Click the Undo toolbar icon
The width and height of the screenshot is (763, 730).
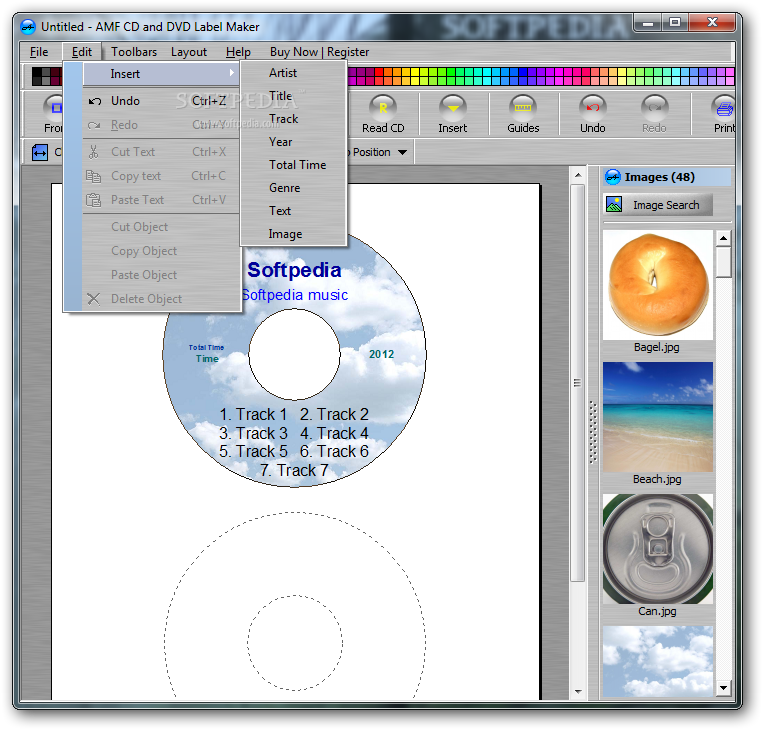pyautogui.click(x=592, y=108)
